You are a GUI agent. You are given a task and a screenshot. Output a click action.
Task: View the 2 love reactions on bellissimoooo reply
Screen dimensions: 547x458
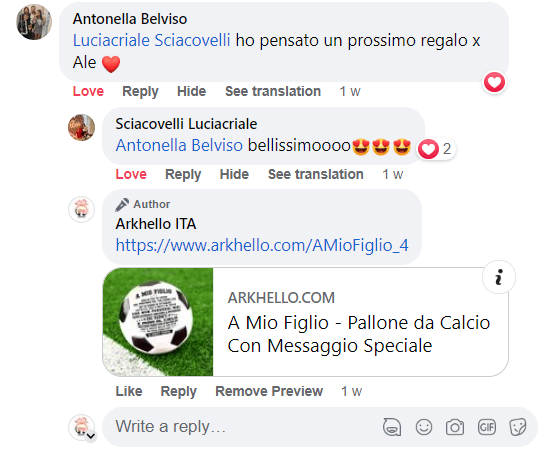(x=436, y=149)
